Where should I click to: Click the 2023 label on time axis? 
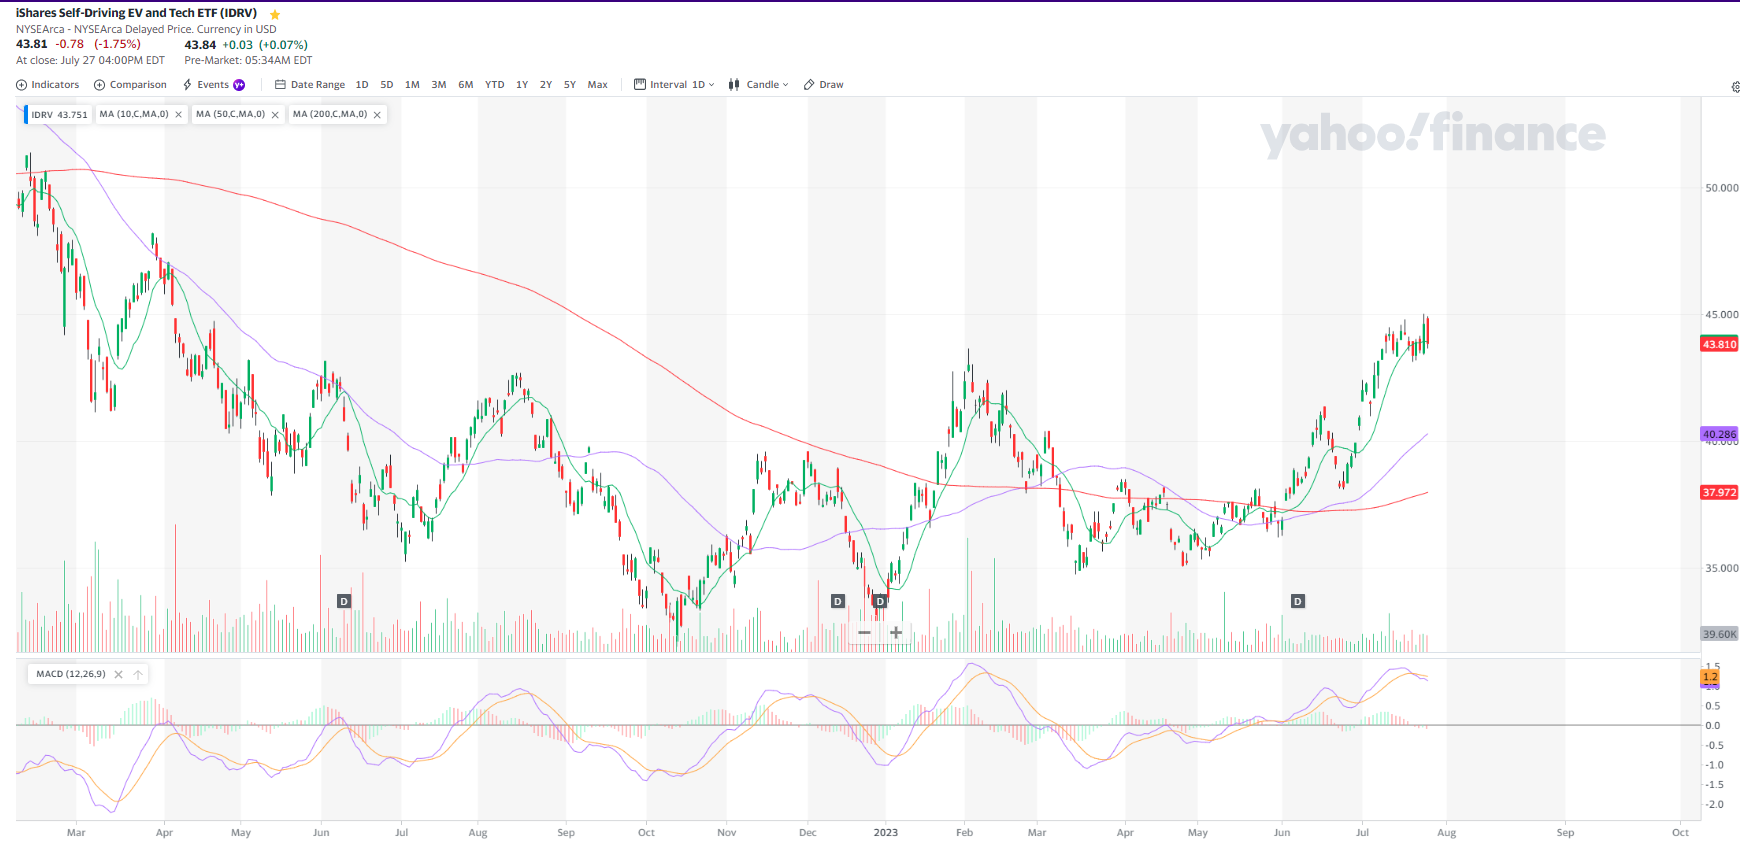coord(886,832)
